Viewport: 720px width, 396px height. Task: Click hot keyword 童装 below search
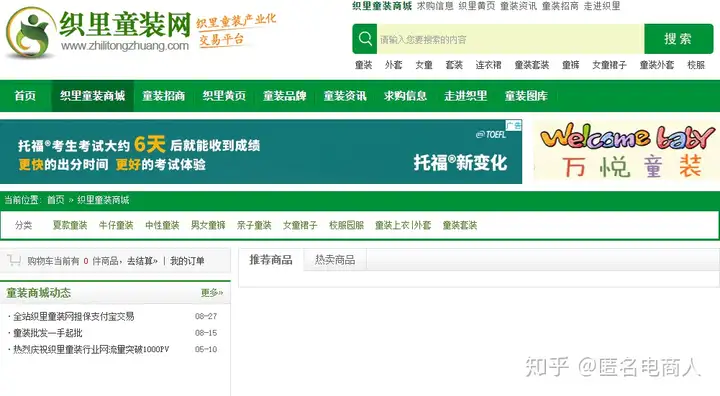(x=364, y=65)
